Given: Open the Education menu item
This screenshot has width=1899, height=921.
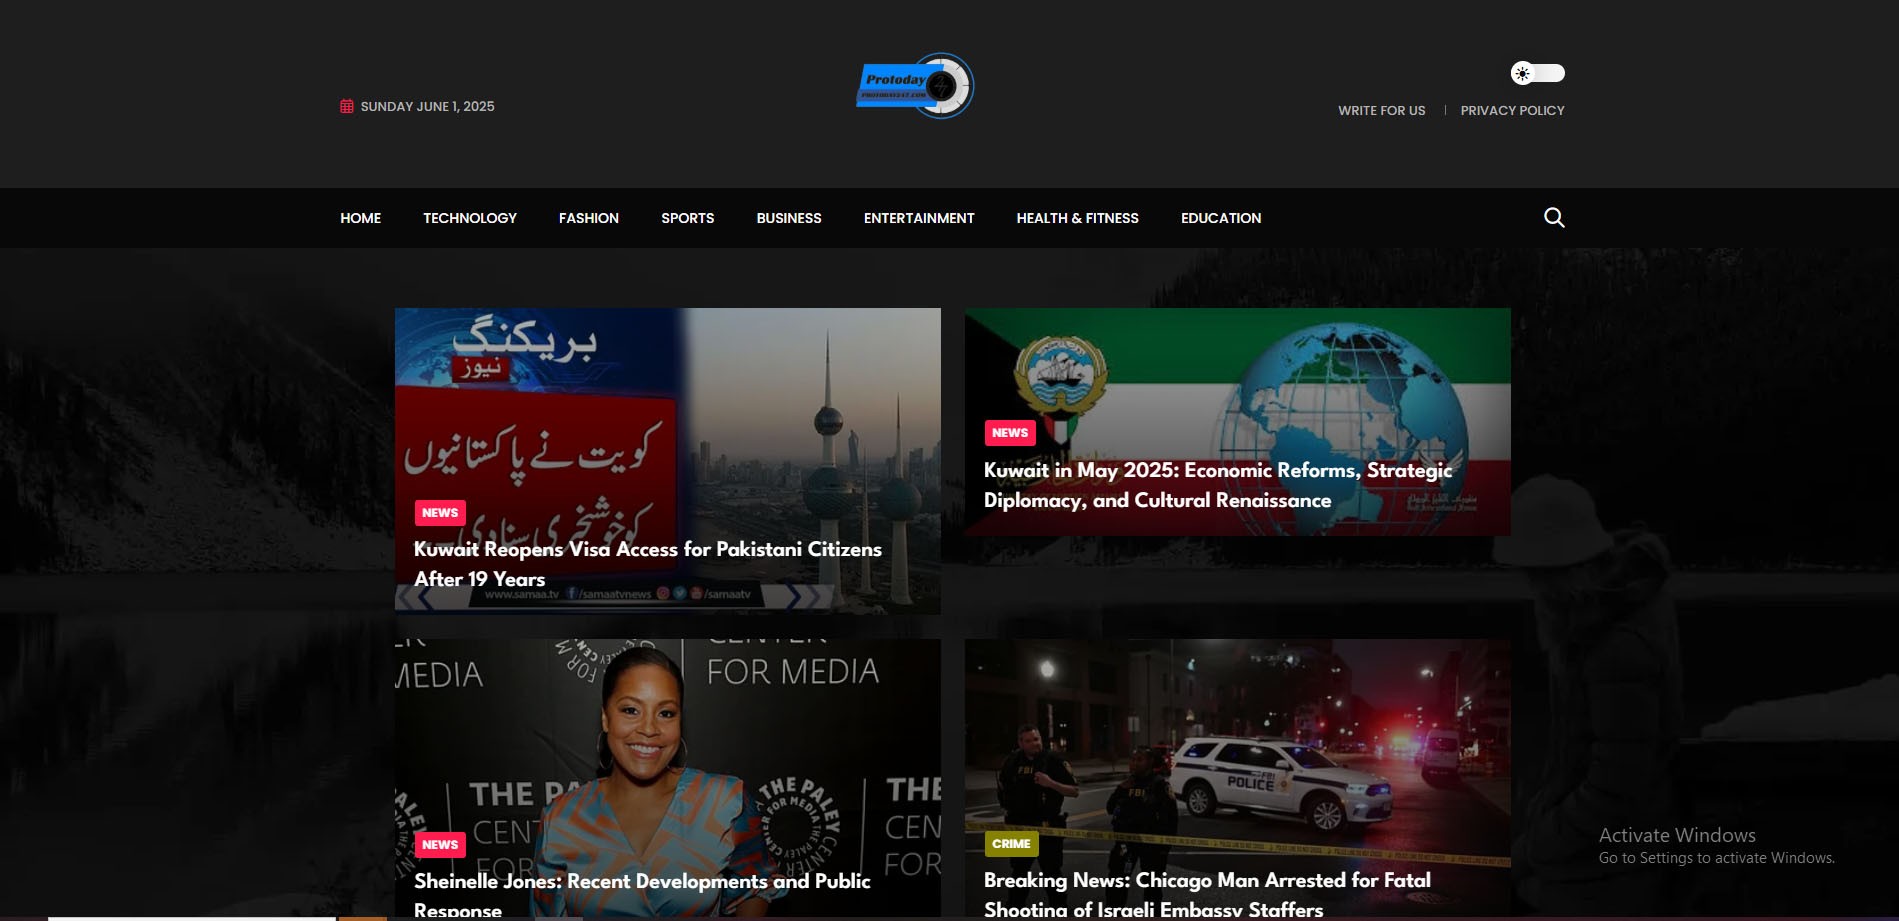Looking at the screenshot, I should point(1221,218).
